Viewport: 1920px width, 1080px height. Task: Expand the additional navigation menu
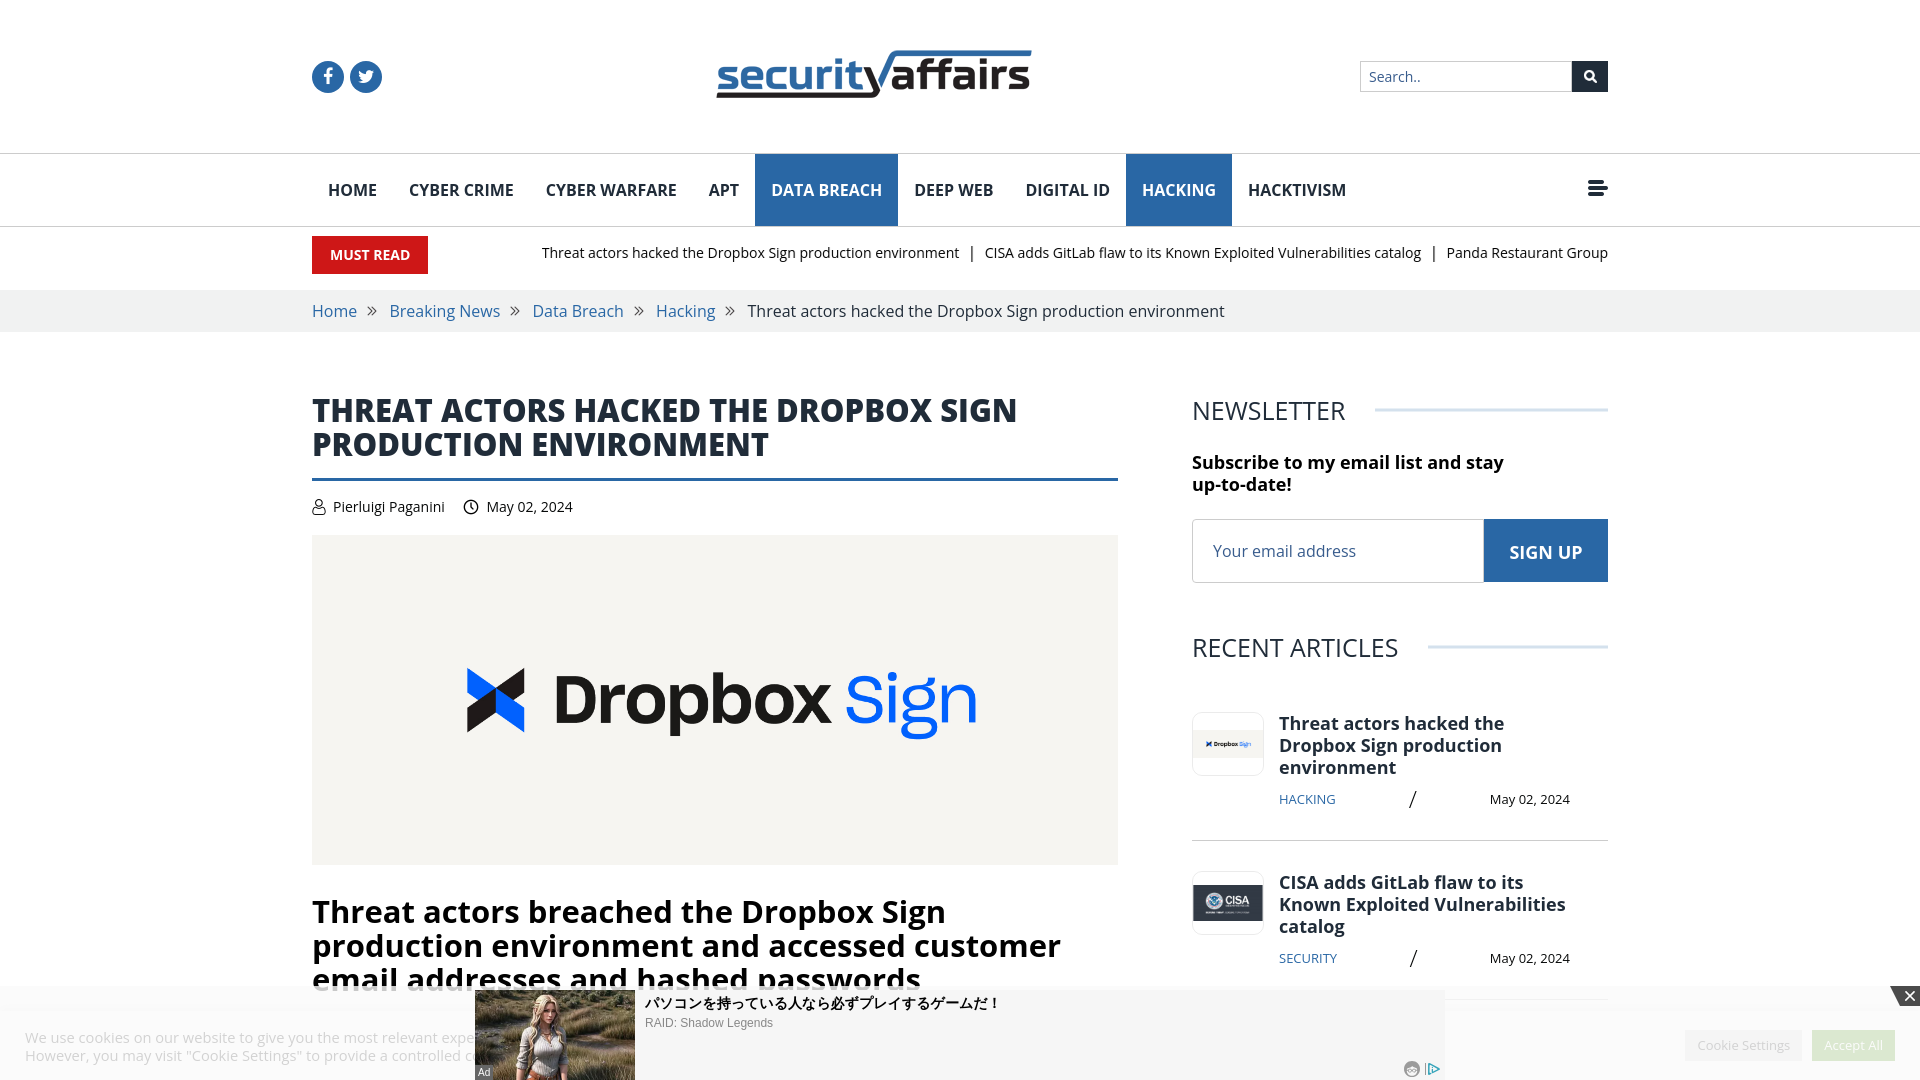point(1597,189)
